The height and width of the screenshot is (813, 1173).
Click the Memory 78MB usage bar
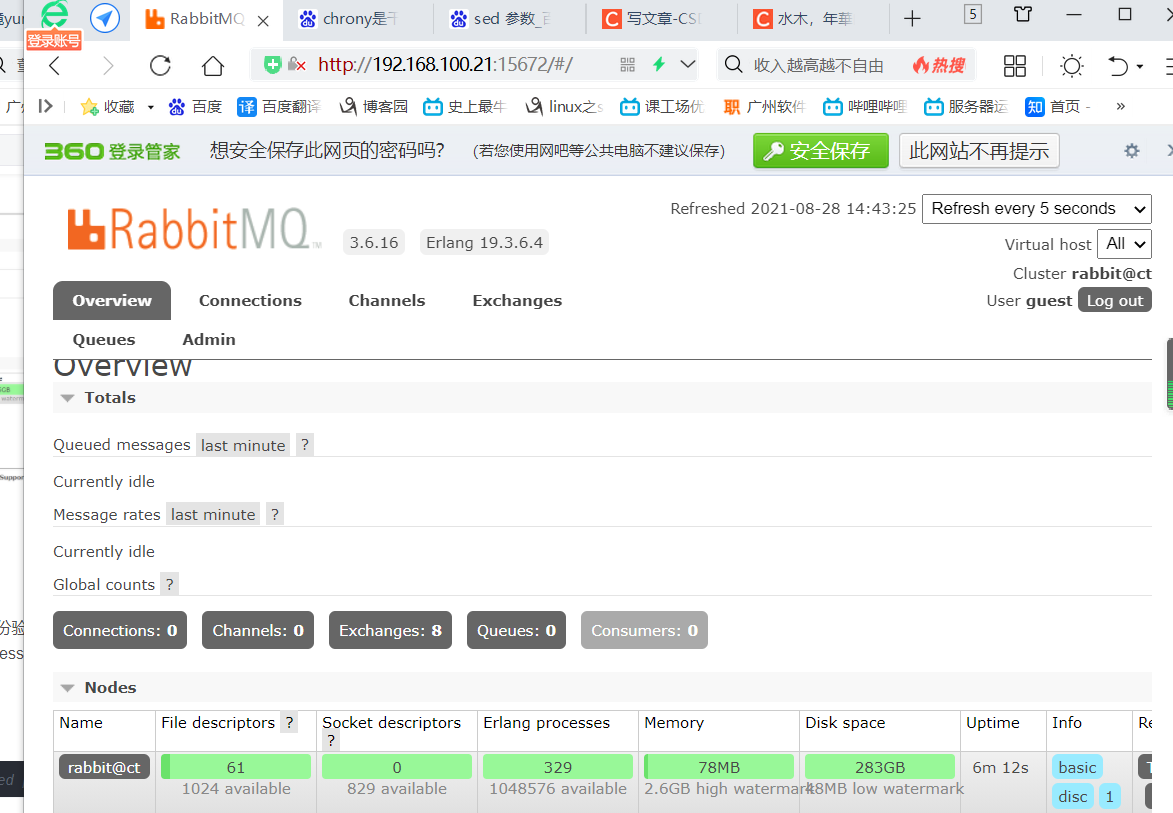click(719, 767)
